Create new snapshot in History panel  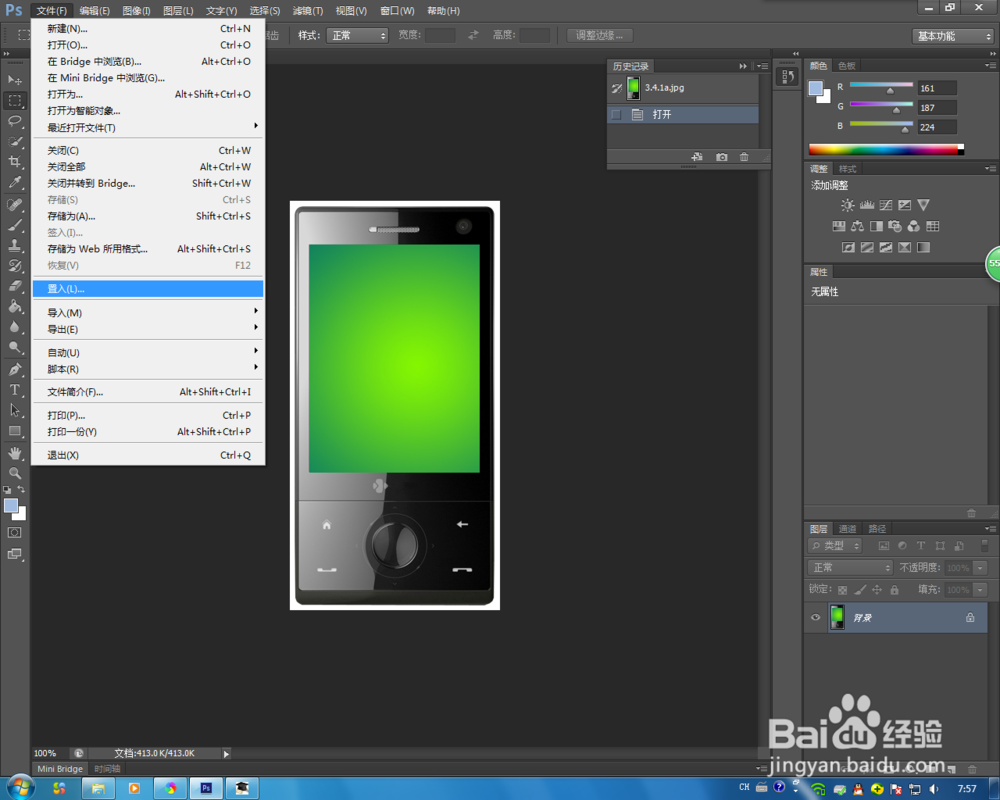click(721, 157)
